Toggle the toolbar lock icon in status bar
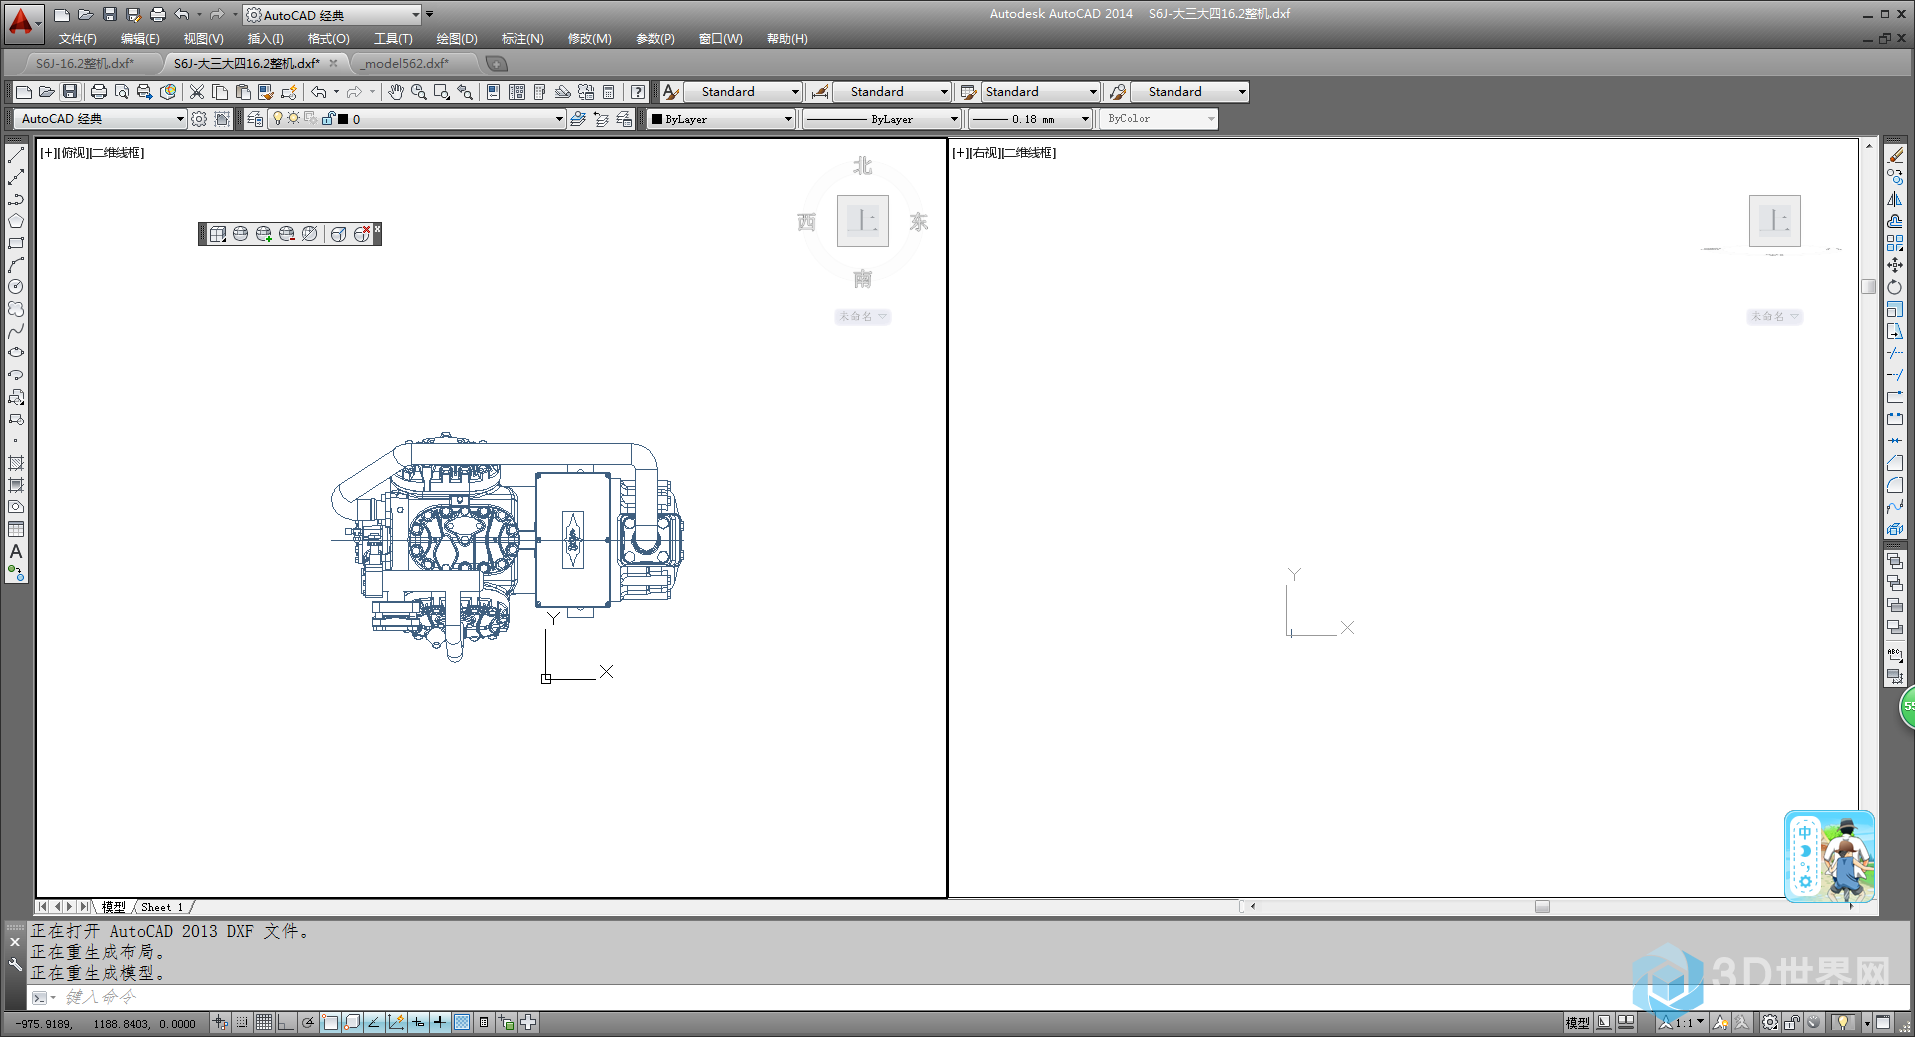The height and width of the screenshot is (1037, 1915). click(1792, 1022)
